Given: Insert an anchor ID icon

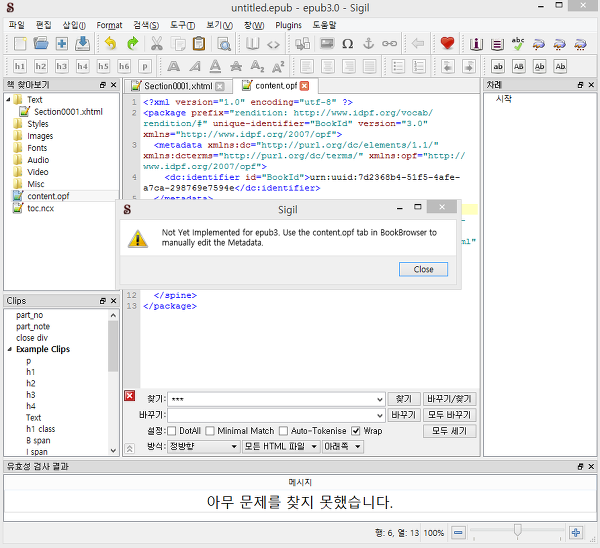Looking at the screenshot, I should click(x=368, y=44).
